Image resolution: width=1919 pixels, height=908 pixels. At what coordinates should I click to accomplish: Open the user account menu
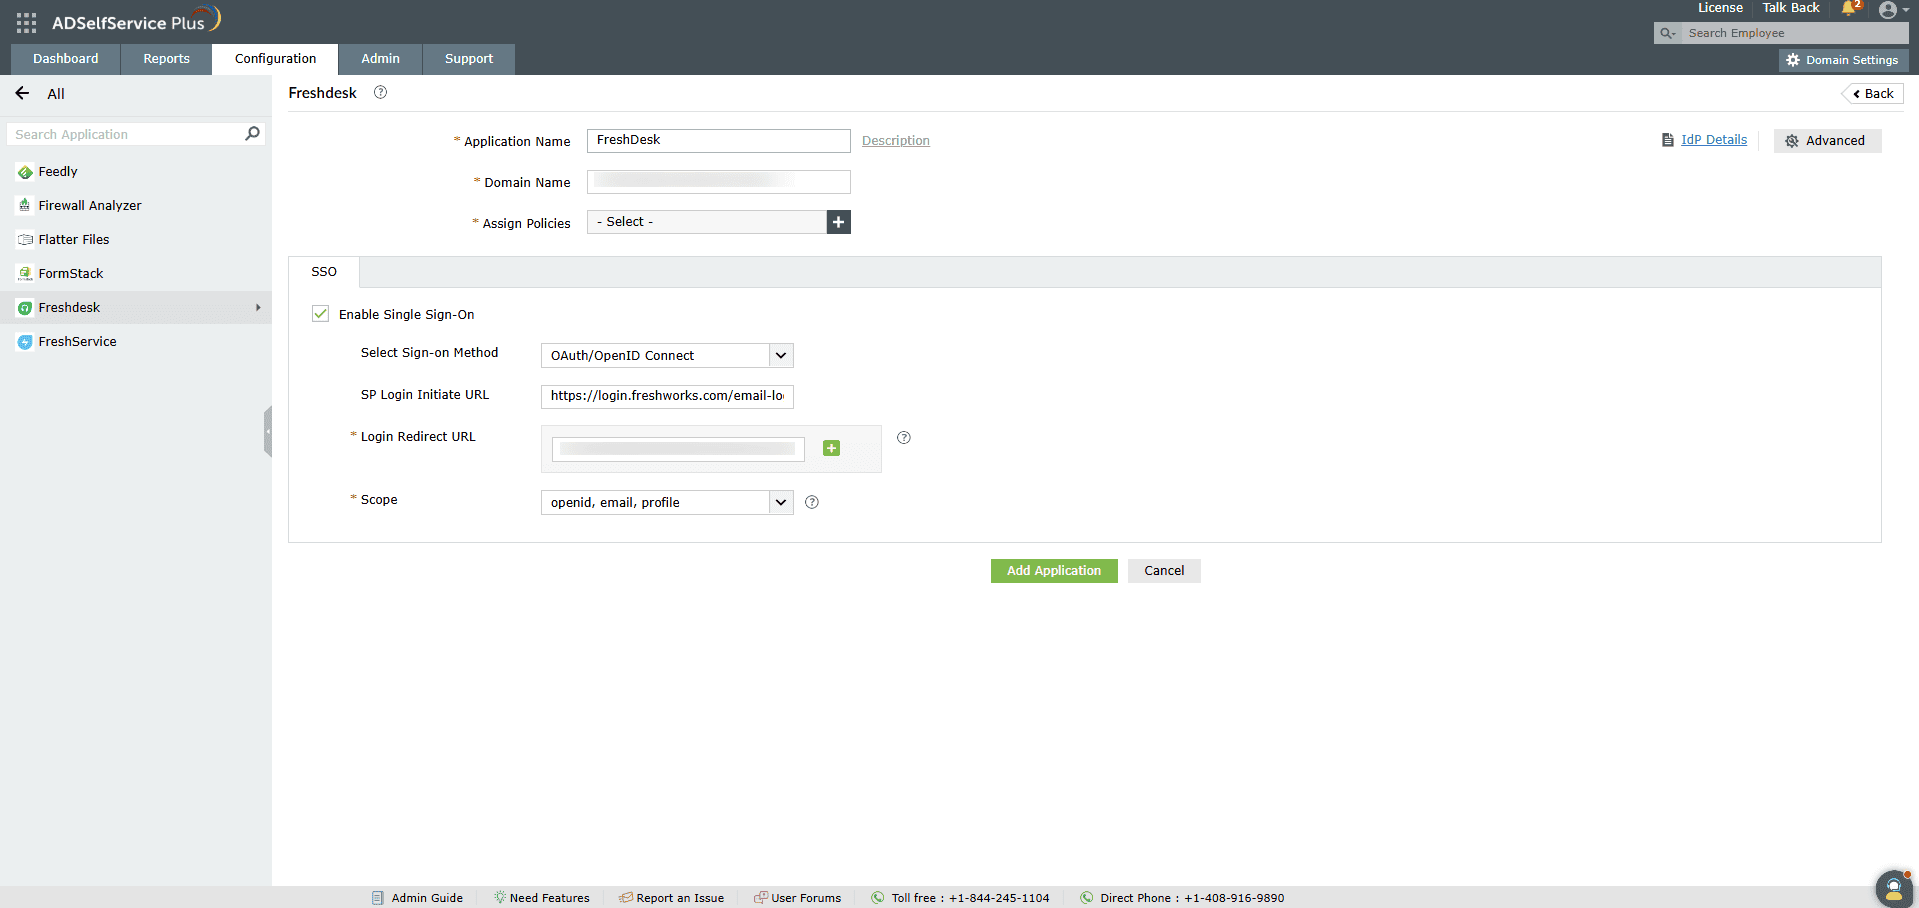[x=1890, y=10]
